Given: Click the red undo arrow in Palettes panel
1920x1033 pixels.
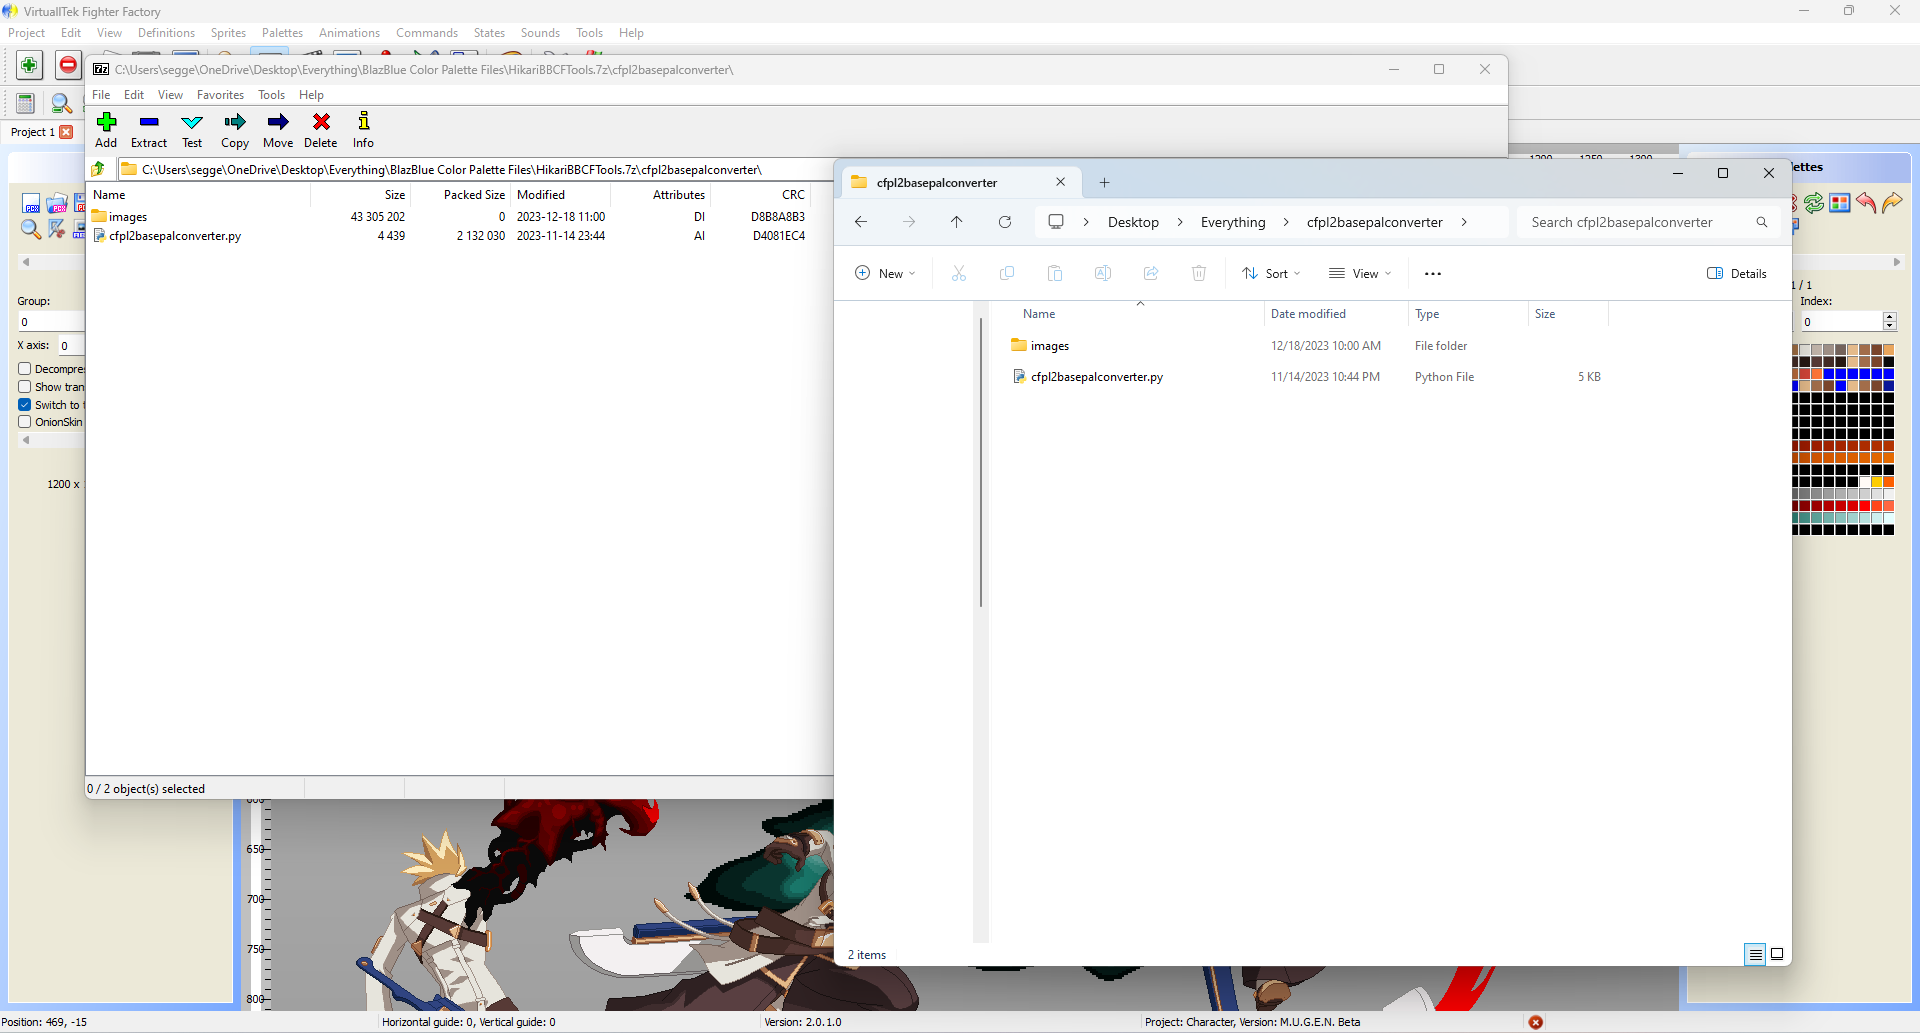Looking at the screenshot, I should pos(1866,203).
